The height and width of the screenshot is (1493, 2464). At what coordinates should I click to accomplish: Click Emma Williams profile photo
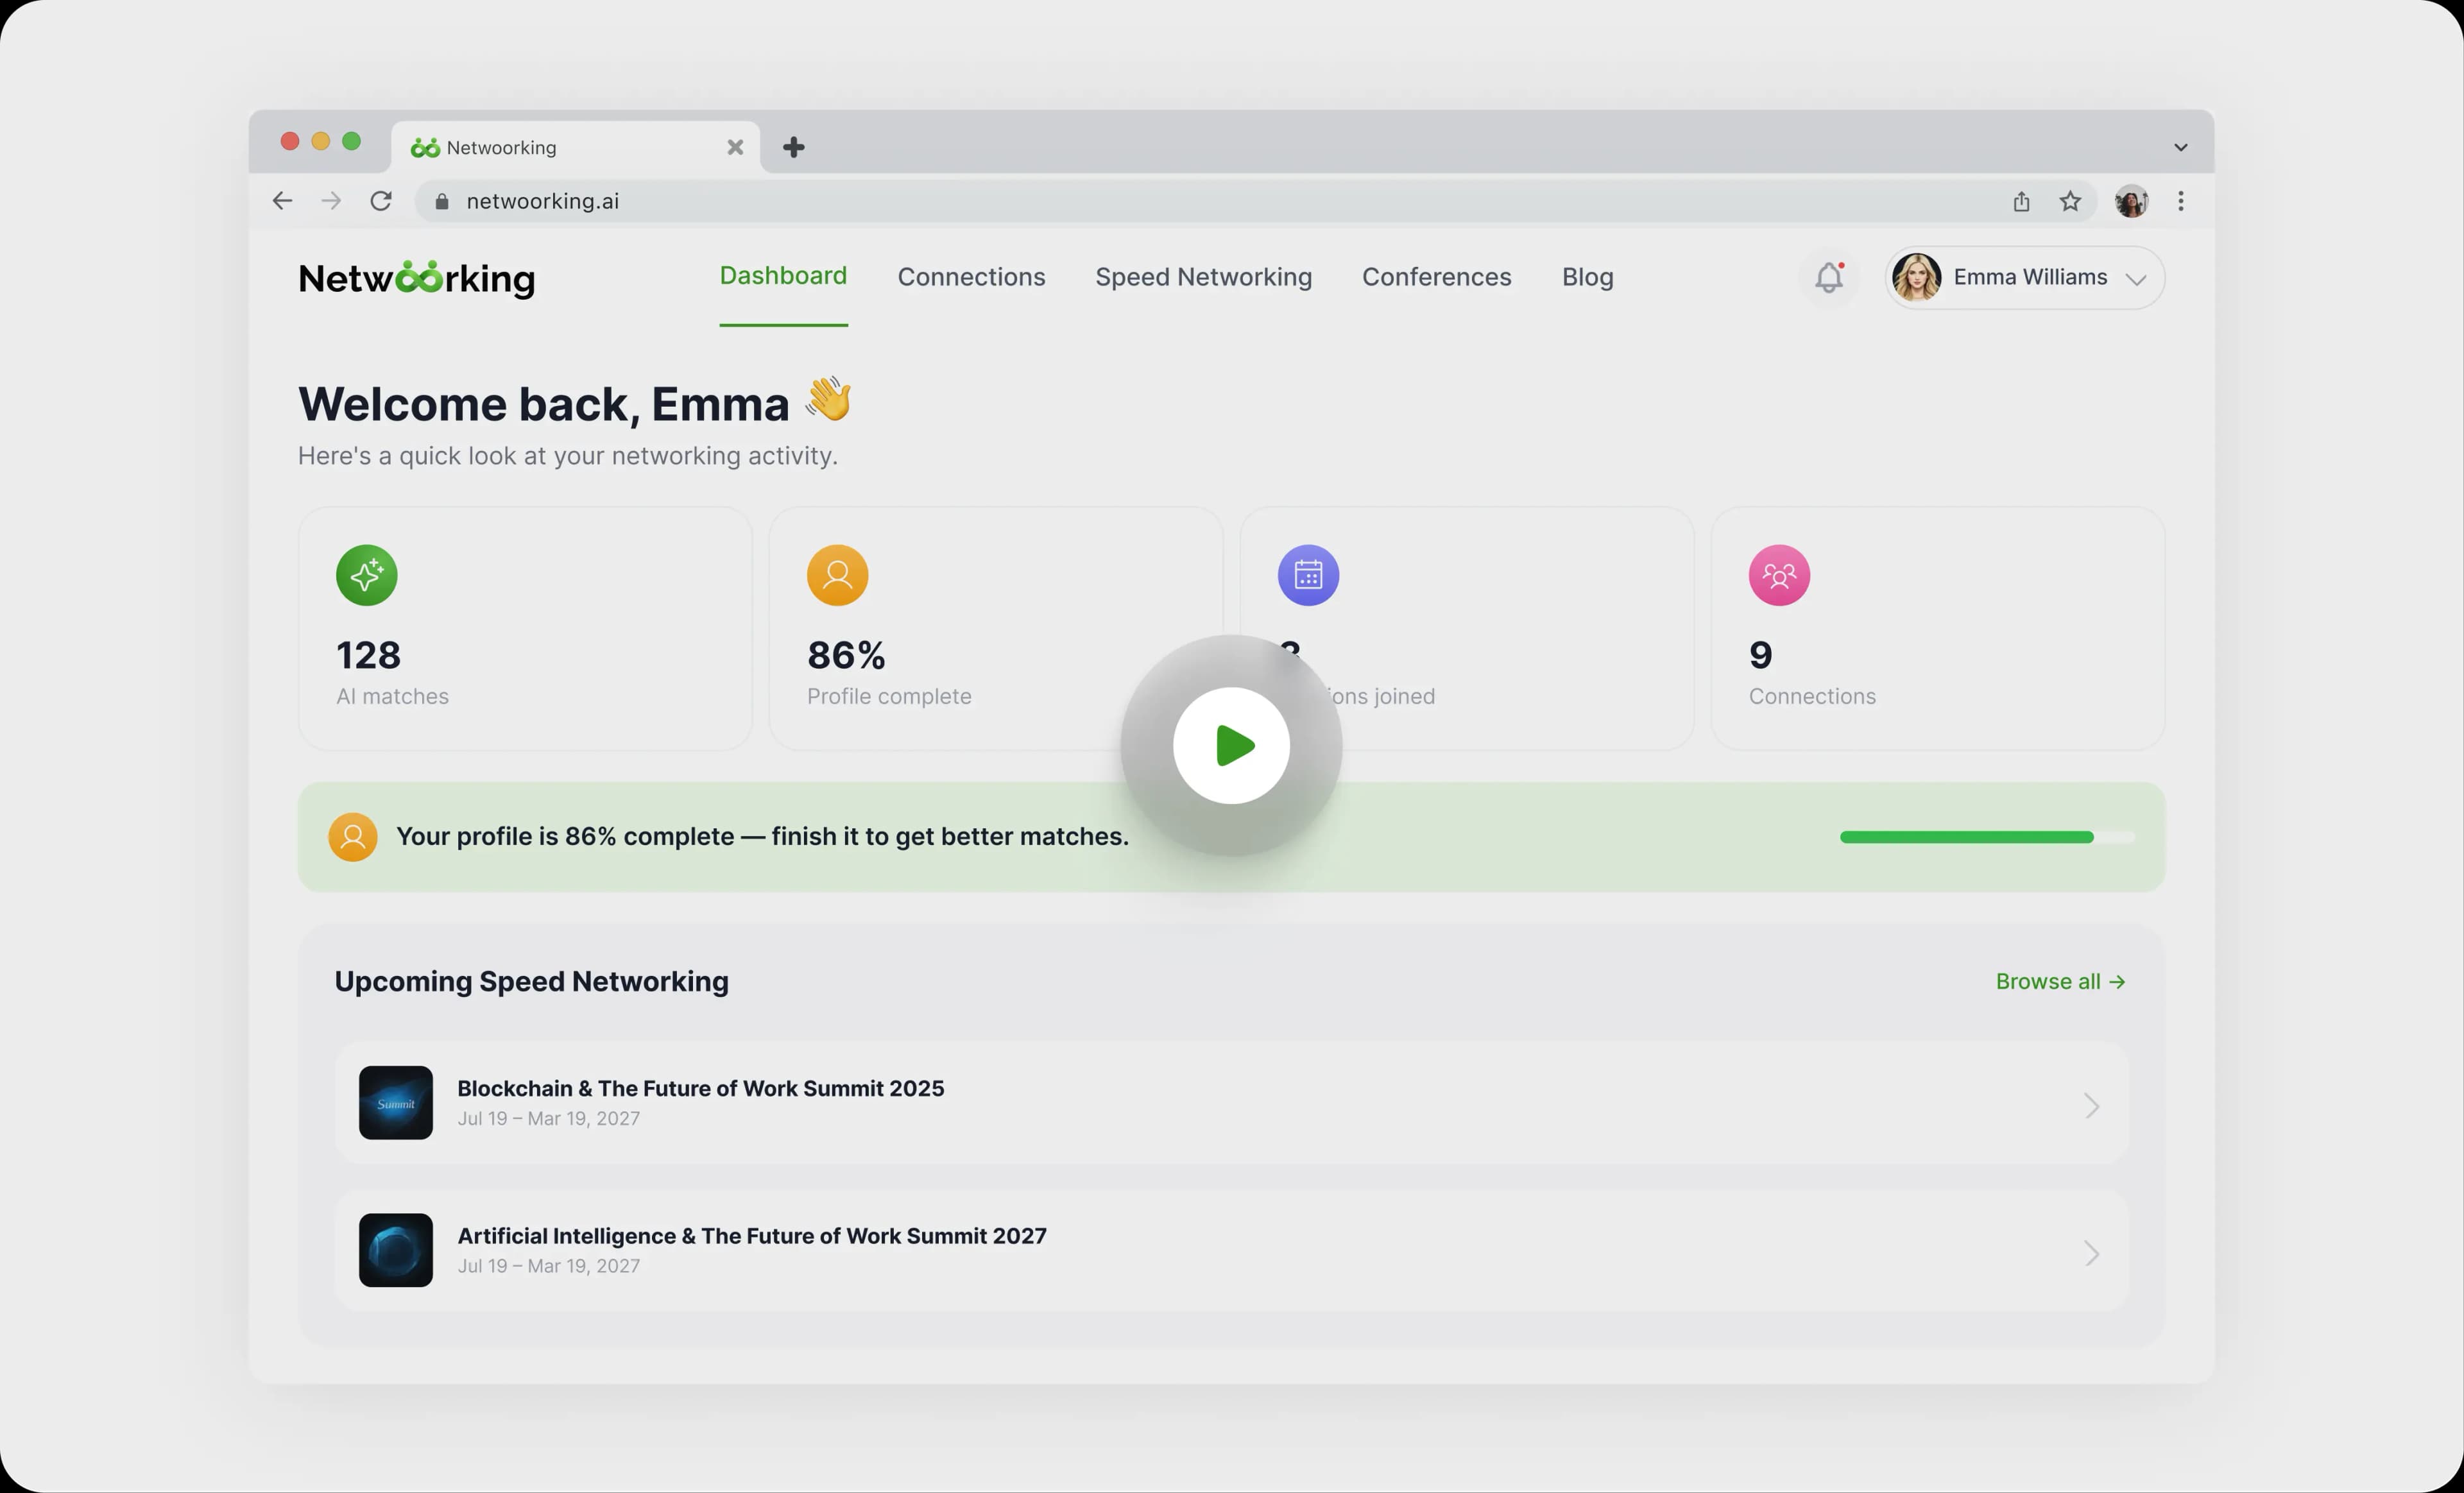1916,277
